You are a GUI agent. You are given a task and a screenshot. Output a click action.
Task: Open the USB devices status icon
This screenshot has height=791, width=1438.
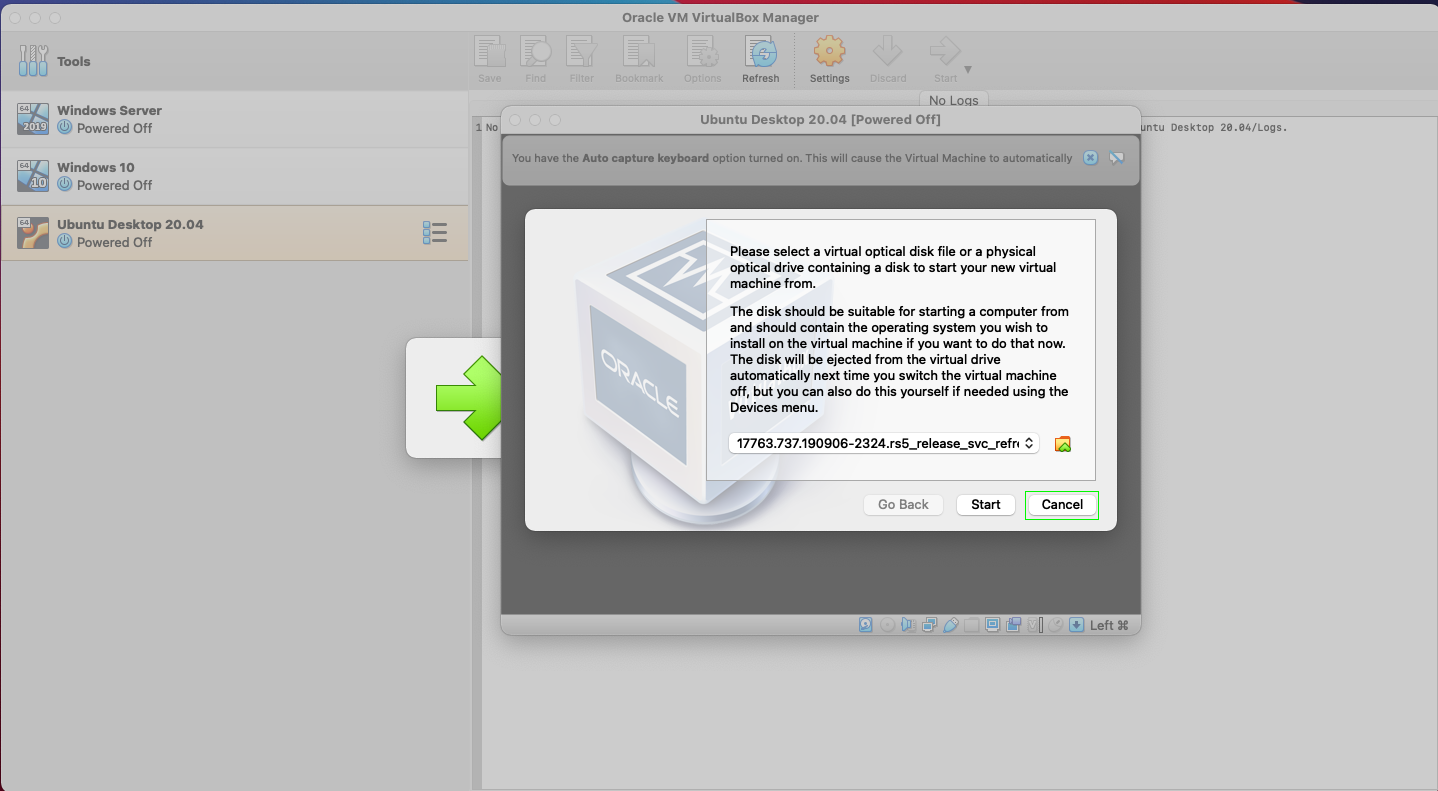[x=950, y=624]
